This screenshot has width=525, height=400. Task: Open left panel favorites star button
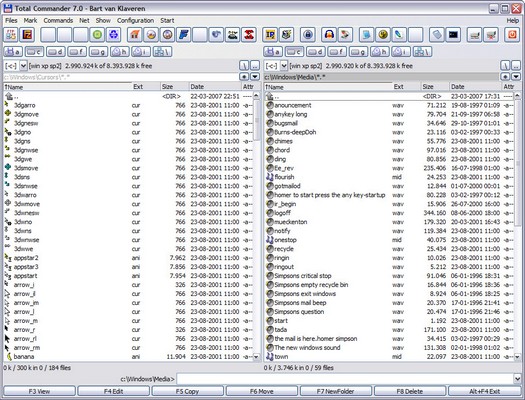[244, 77]
